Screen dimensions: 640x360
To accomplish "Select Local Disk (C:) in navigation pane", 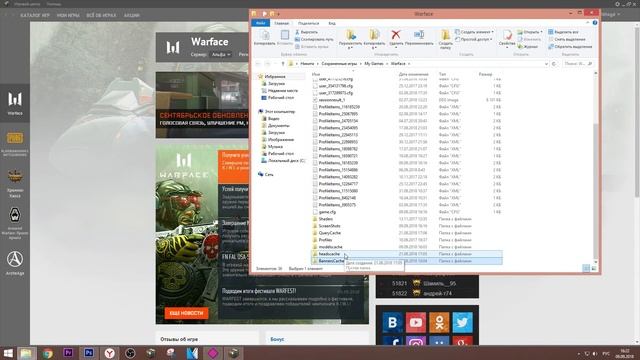I will (283, 160).
